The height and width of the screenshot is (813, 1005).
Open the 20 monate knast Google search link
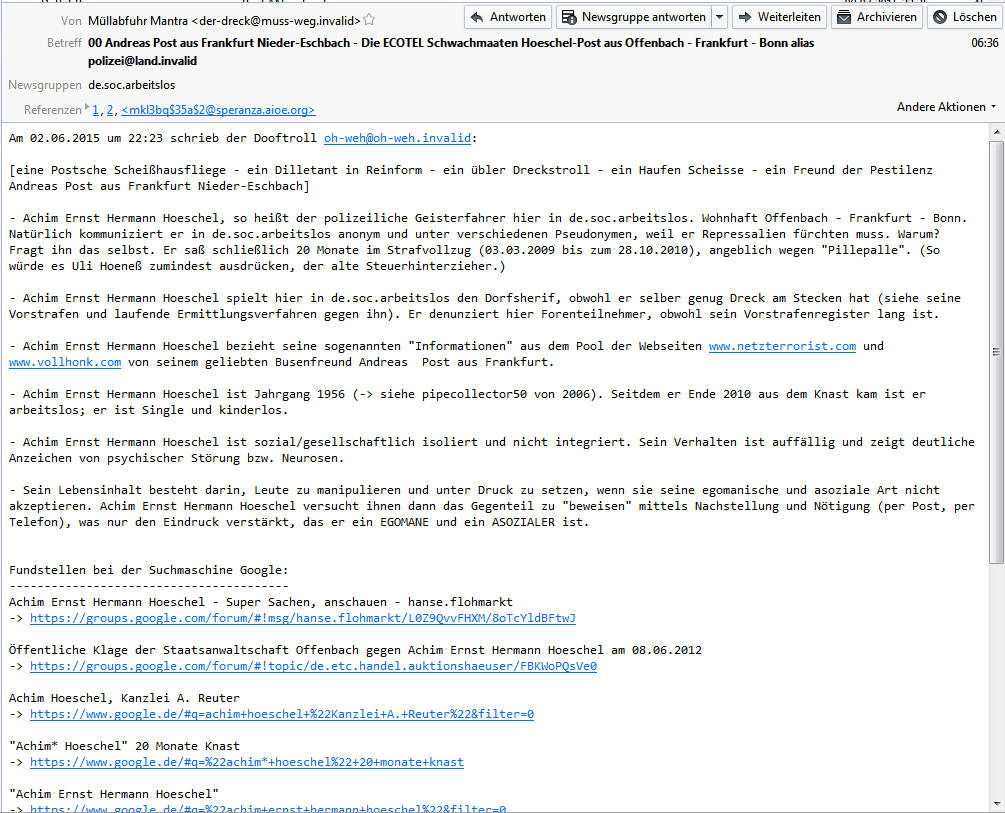pyautogui.click(x=247, y=762)
